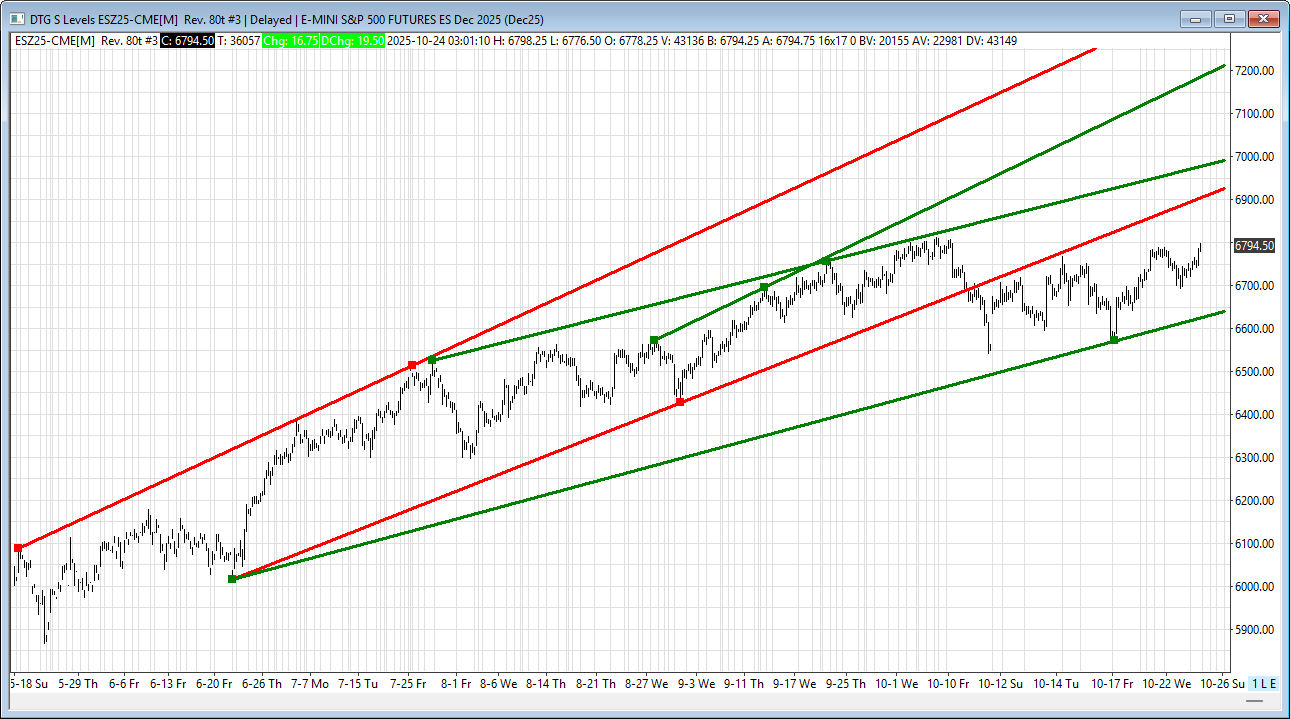The image size is (1290, 719).
Task: Select red anchor on upper red trendline near 7-25
Action: (x=412, y=365)
